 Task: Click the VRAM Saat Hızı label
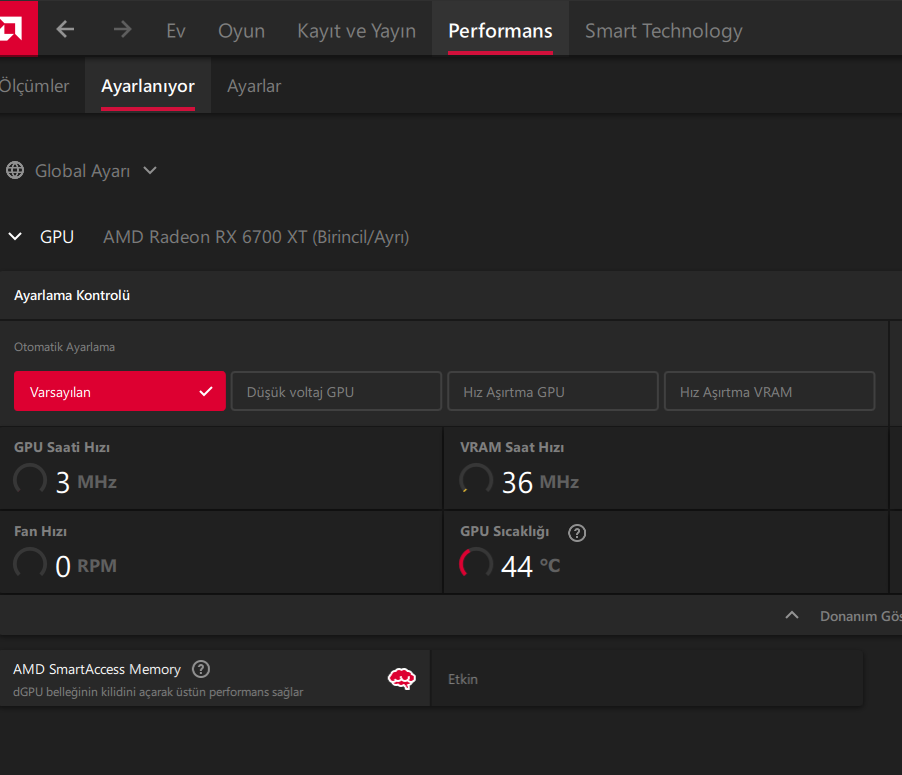click(x=512, y=447)
